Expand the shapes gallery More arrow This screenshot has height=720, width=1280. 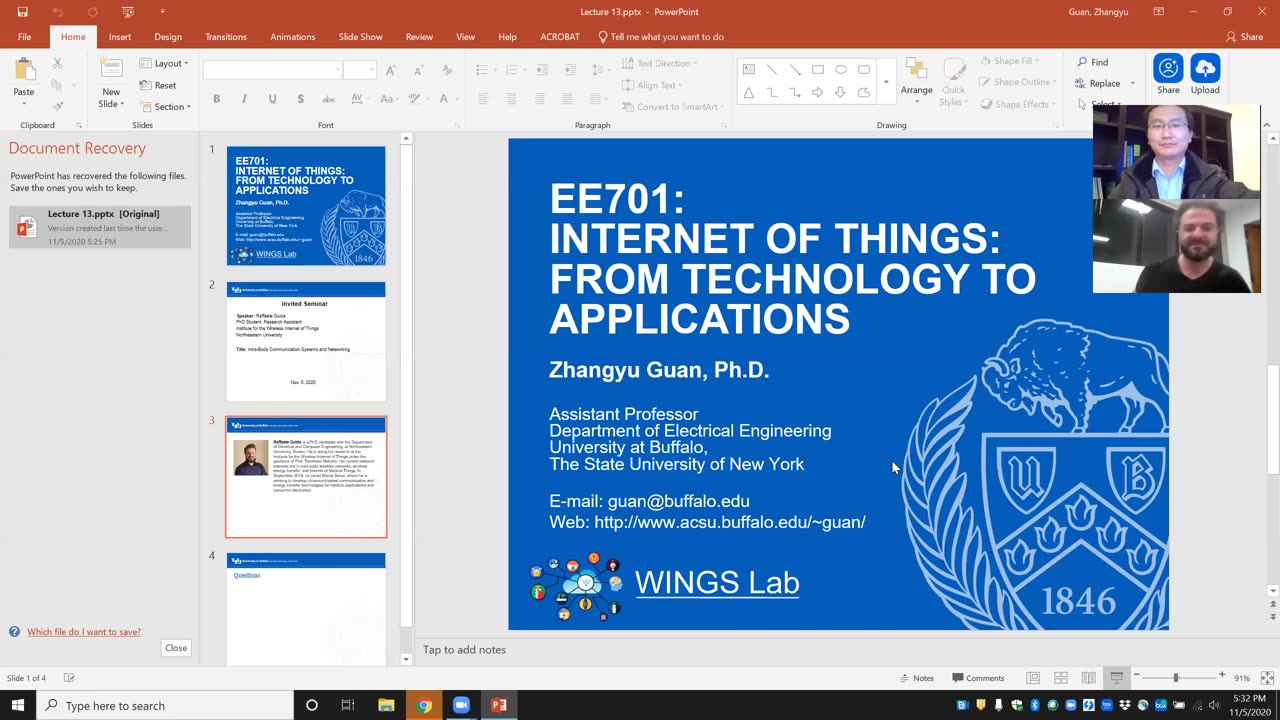(886, 81)
